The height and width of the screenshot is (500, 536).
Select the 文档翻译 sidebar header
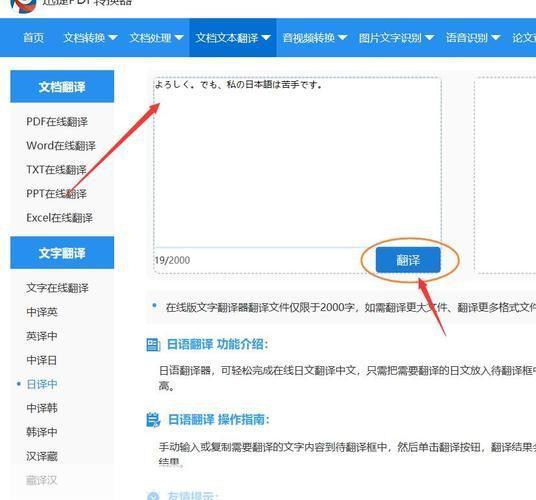tap(62, 86)
